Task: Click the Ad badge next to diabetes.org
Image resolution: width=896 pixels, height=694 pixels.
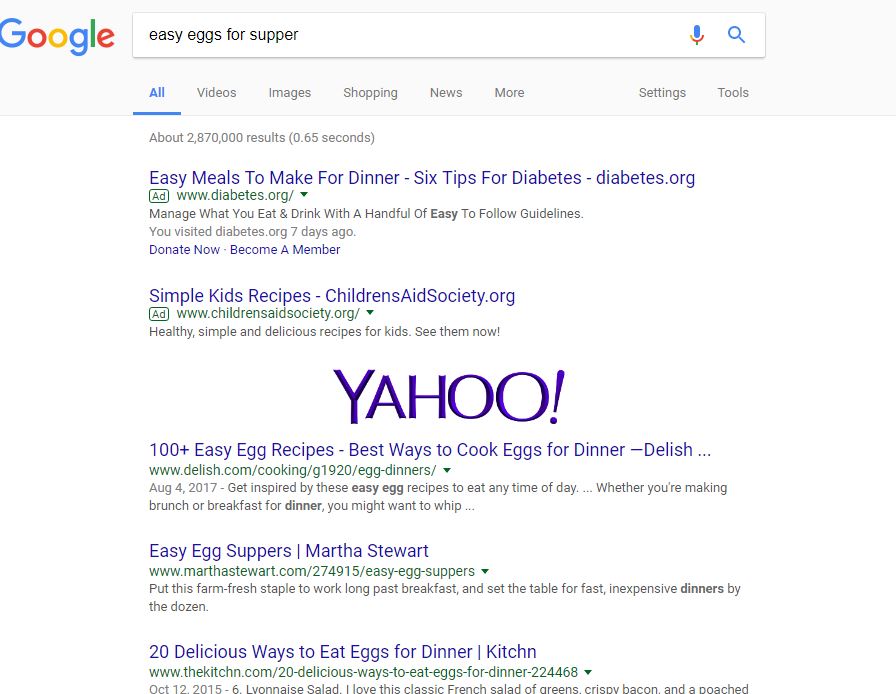Action: [159, 196]
